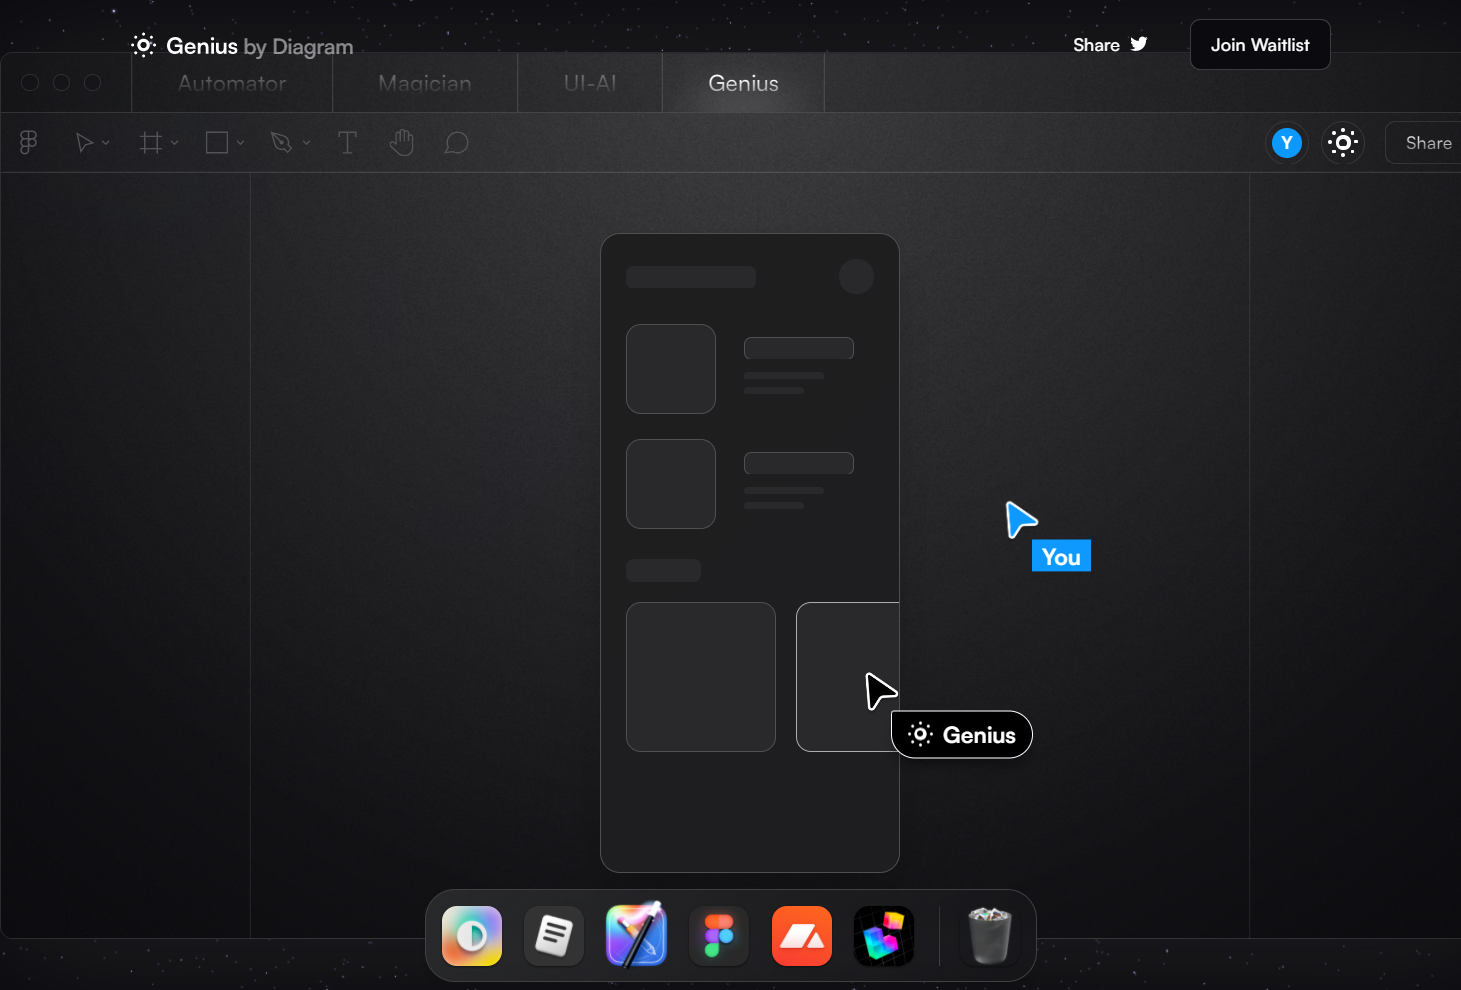Open the orange-red app icon in dock
This screenshot has width=1461, height=990.
(802, 936)
